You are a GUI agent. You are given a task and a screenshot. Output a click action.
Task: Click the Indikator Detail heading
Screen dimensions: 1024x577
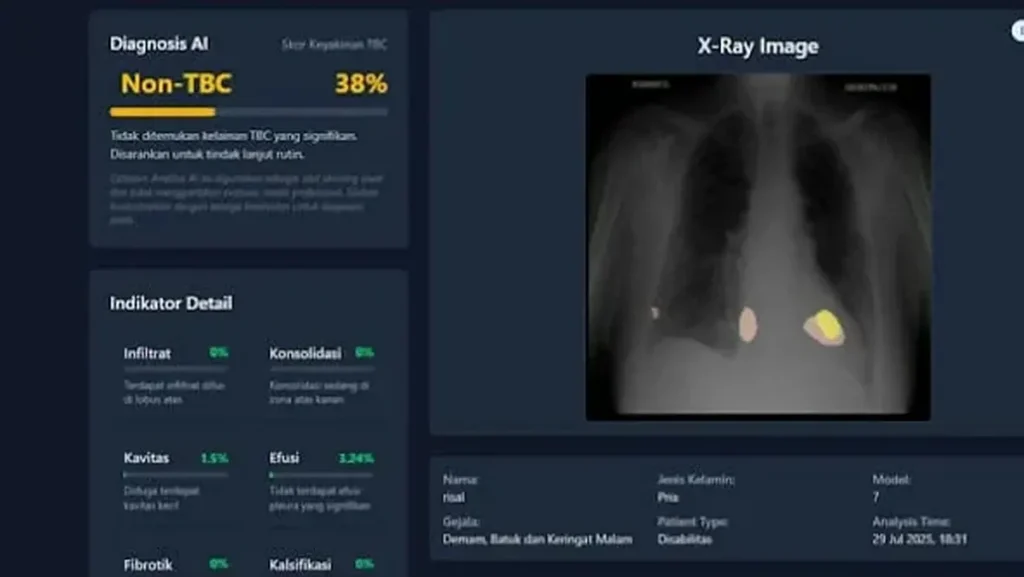click(x=170, y=303)
